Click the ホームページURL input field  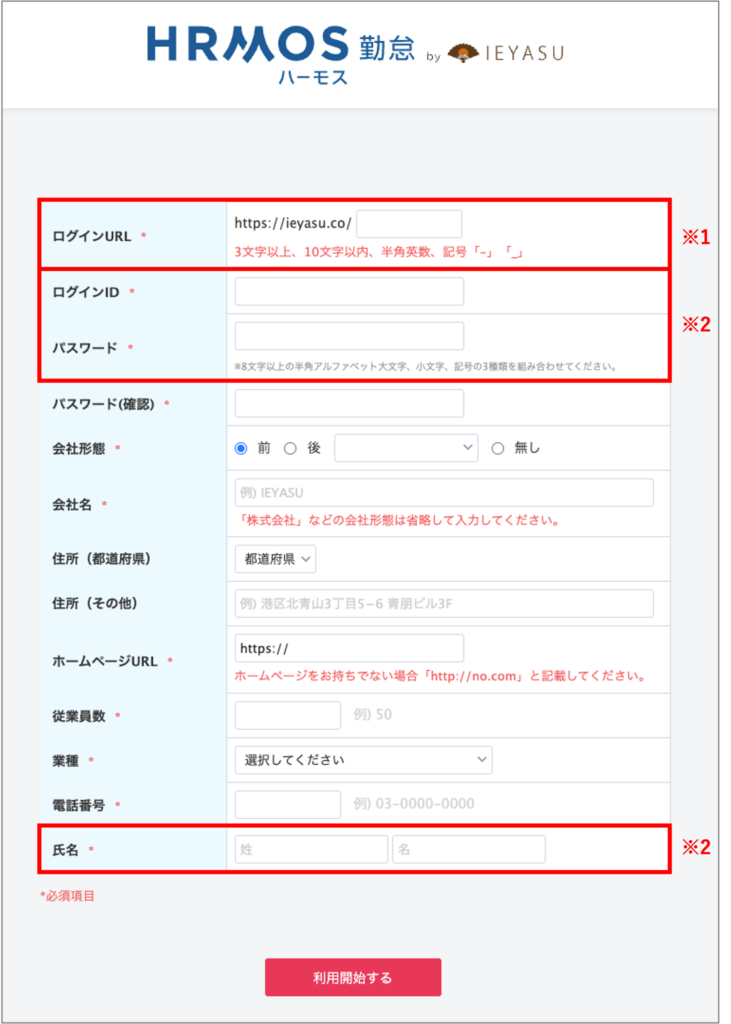point(349,648)
